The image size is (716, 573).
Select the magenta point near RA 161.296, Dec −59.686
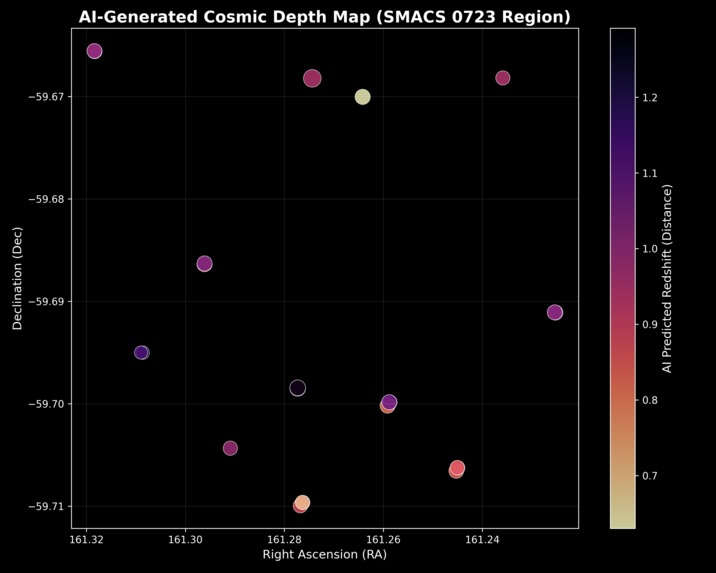tap(205, 264)
